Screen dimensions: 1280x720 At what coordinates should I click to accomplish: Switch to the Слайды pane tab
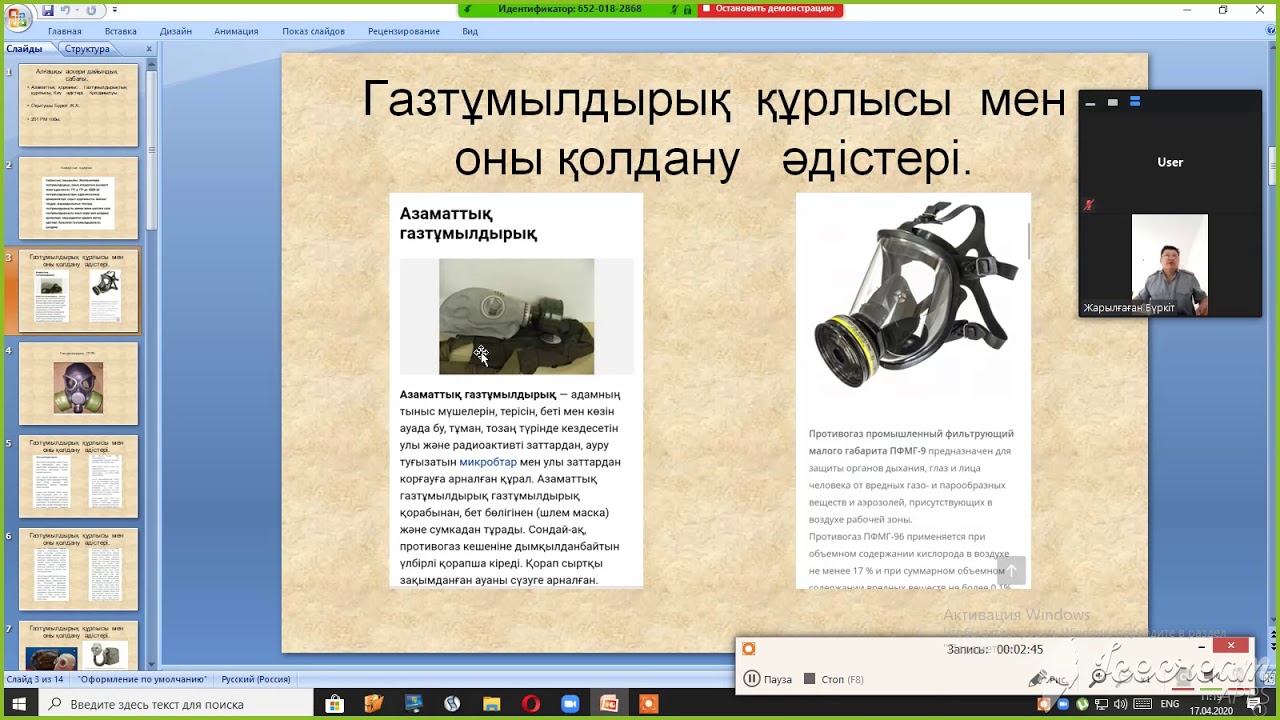26,49
